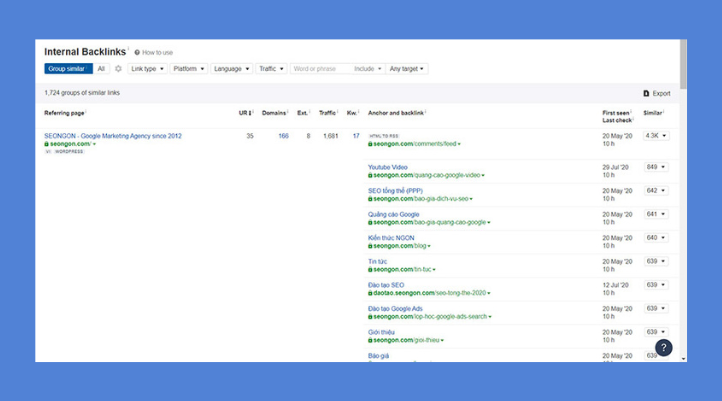Open the seongon.com/lop-hoc-google-ads-search URL
This screenshot has height=401, width=722.
click(x=429, y=317)
